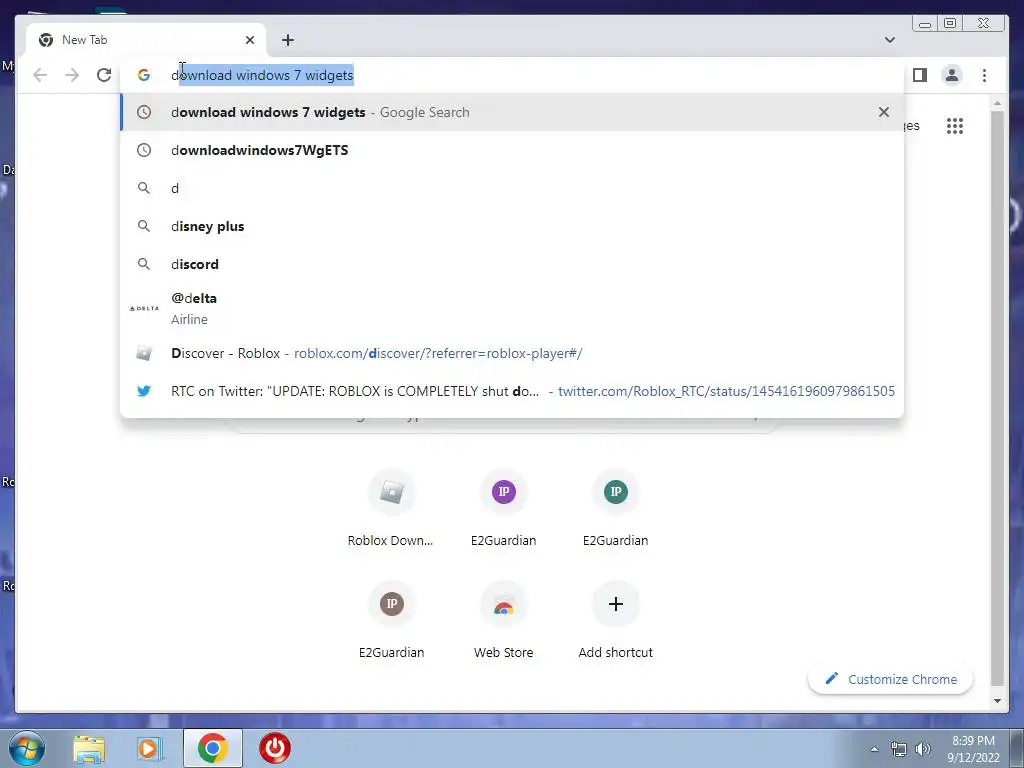This screenshot has height=768, width=1024.
Task: Launch Windows Media Player from taskbar
Action: pos(150,748)
